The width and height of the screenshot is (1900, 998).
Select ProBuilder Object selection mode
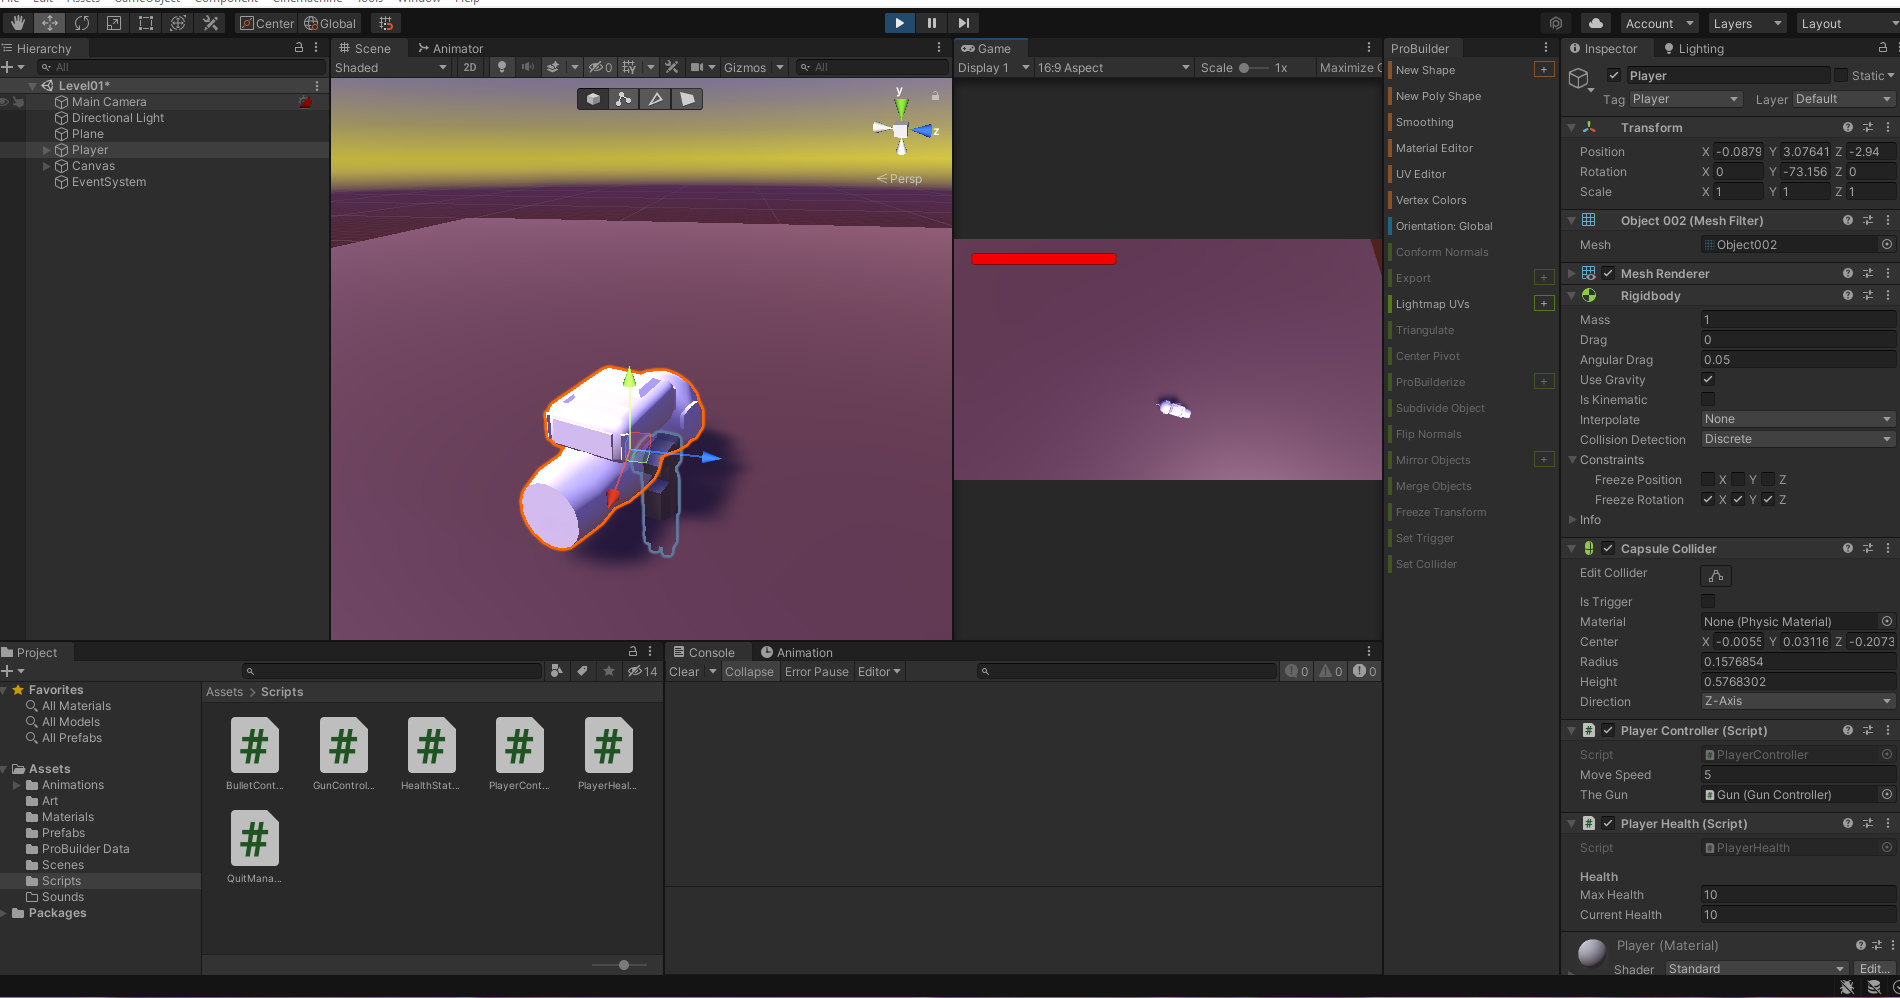tap(593, 99)
